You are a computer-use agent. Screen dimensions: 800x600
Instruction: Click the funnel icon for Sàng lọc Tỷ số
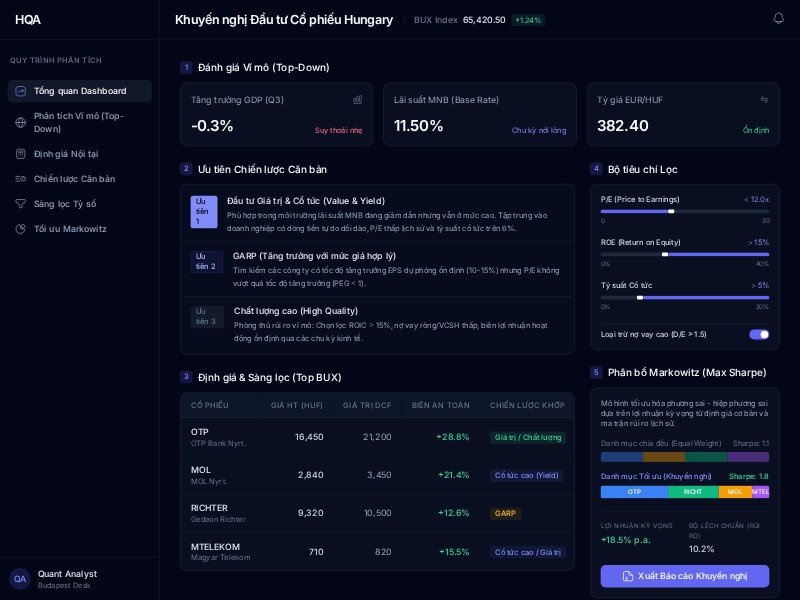[22, 204]
